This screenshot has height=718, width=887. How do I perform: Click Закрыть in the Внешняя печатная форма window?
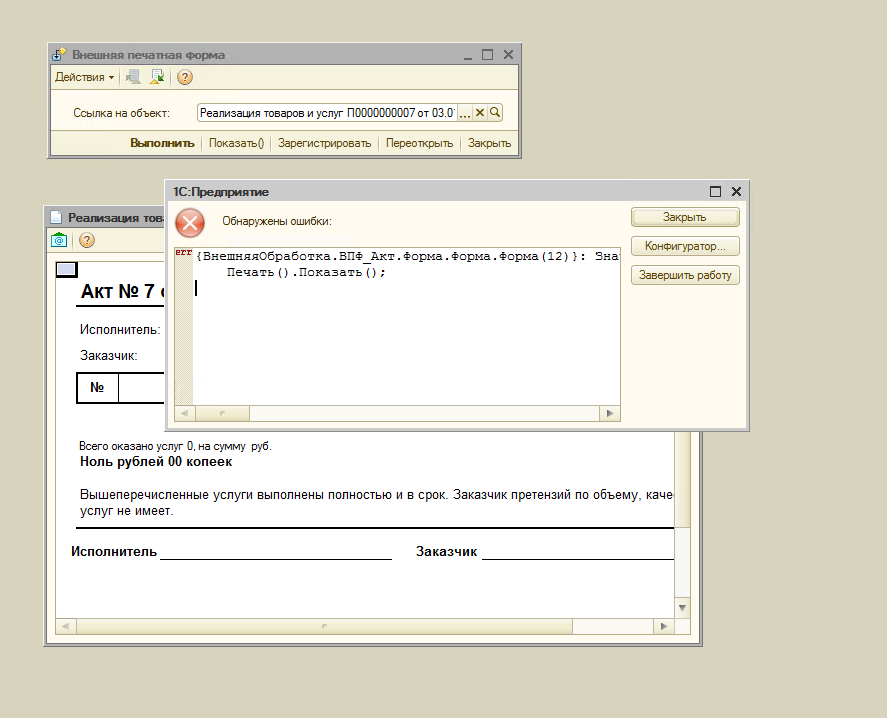tap(489, 143)
